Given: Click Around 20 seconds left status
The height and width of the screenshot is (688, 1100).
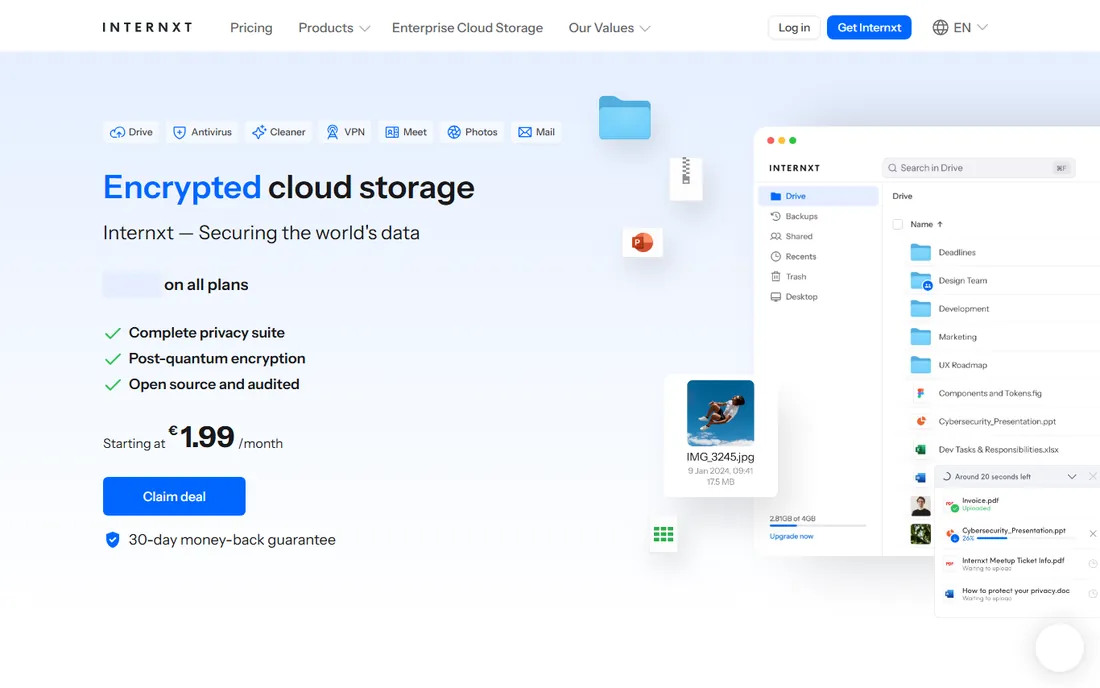Looking at the screenshot, I should click(993, 477).
